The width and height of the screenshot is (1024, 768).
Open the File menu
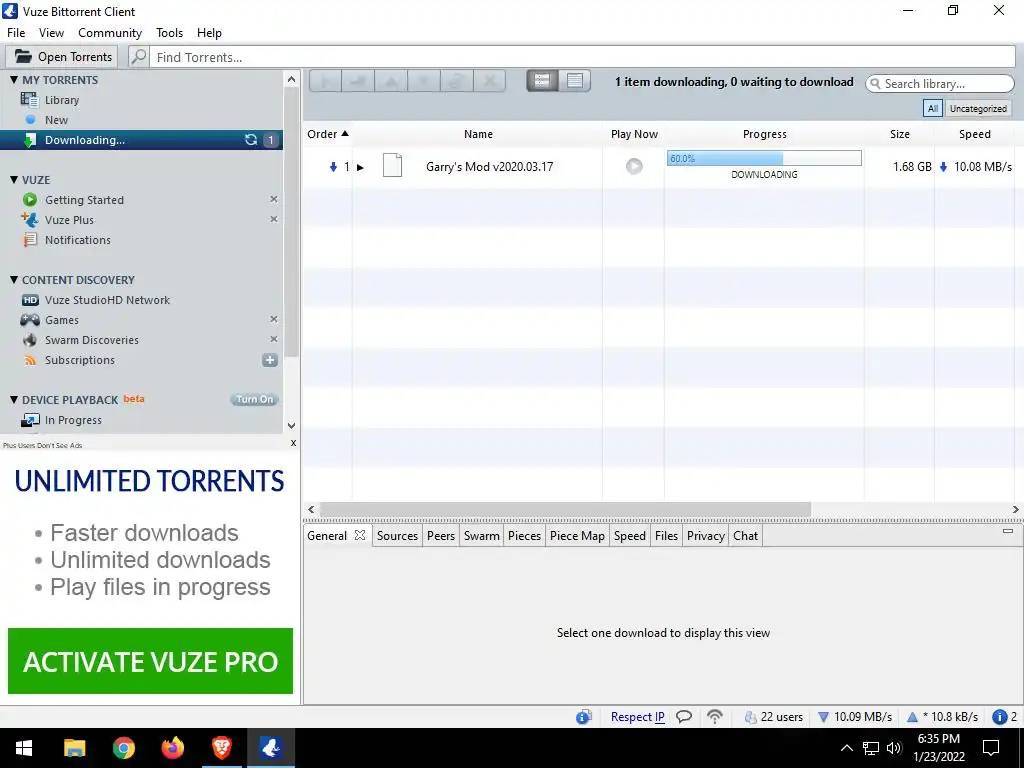pos(16,33)
